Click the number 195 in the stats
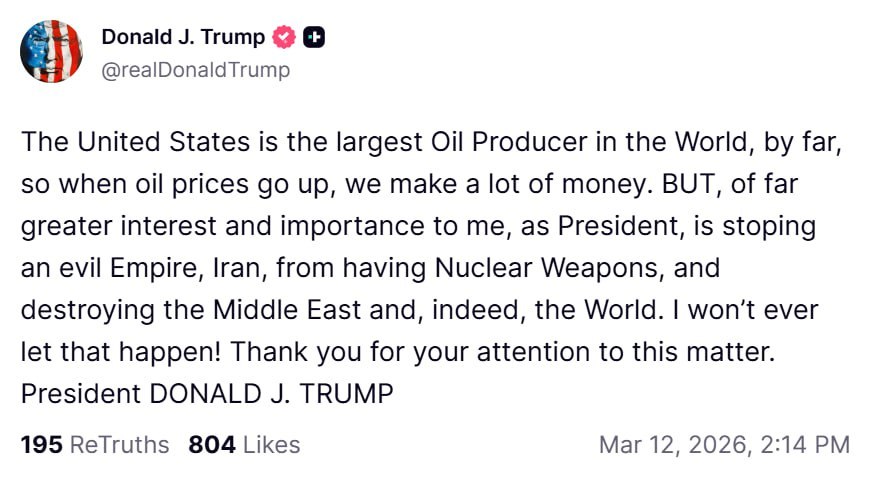Viewport: 871px width, 482px height. pos(42,445)
